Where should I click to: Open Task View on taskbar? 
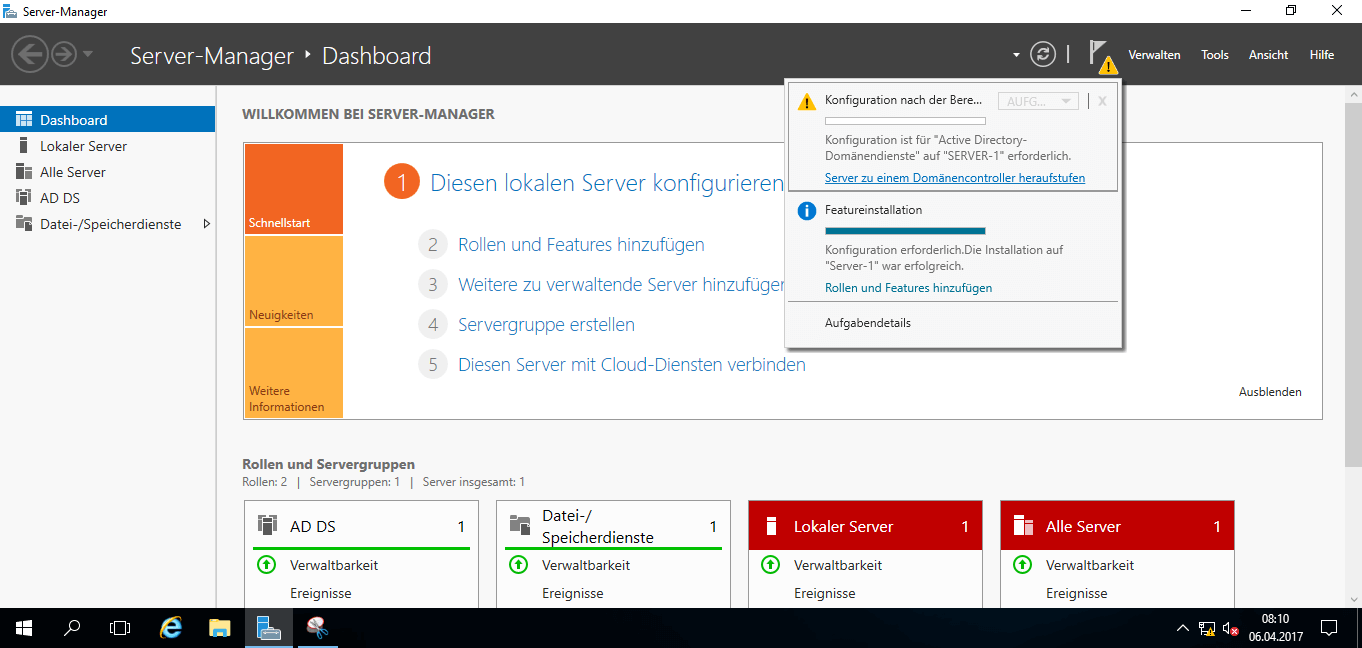(x=120, y=628)
